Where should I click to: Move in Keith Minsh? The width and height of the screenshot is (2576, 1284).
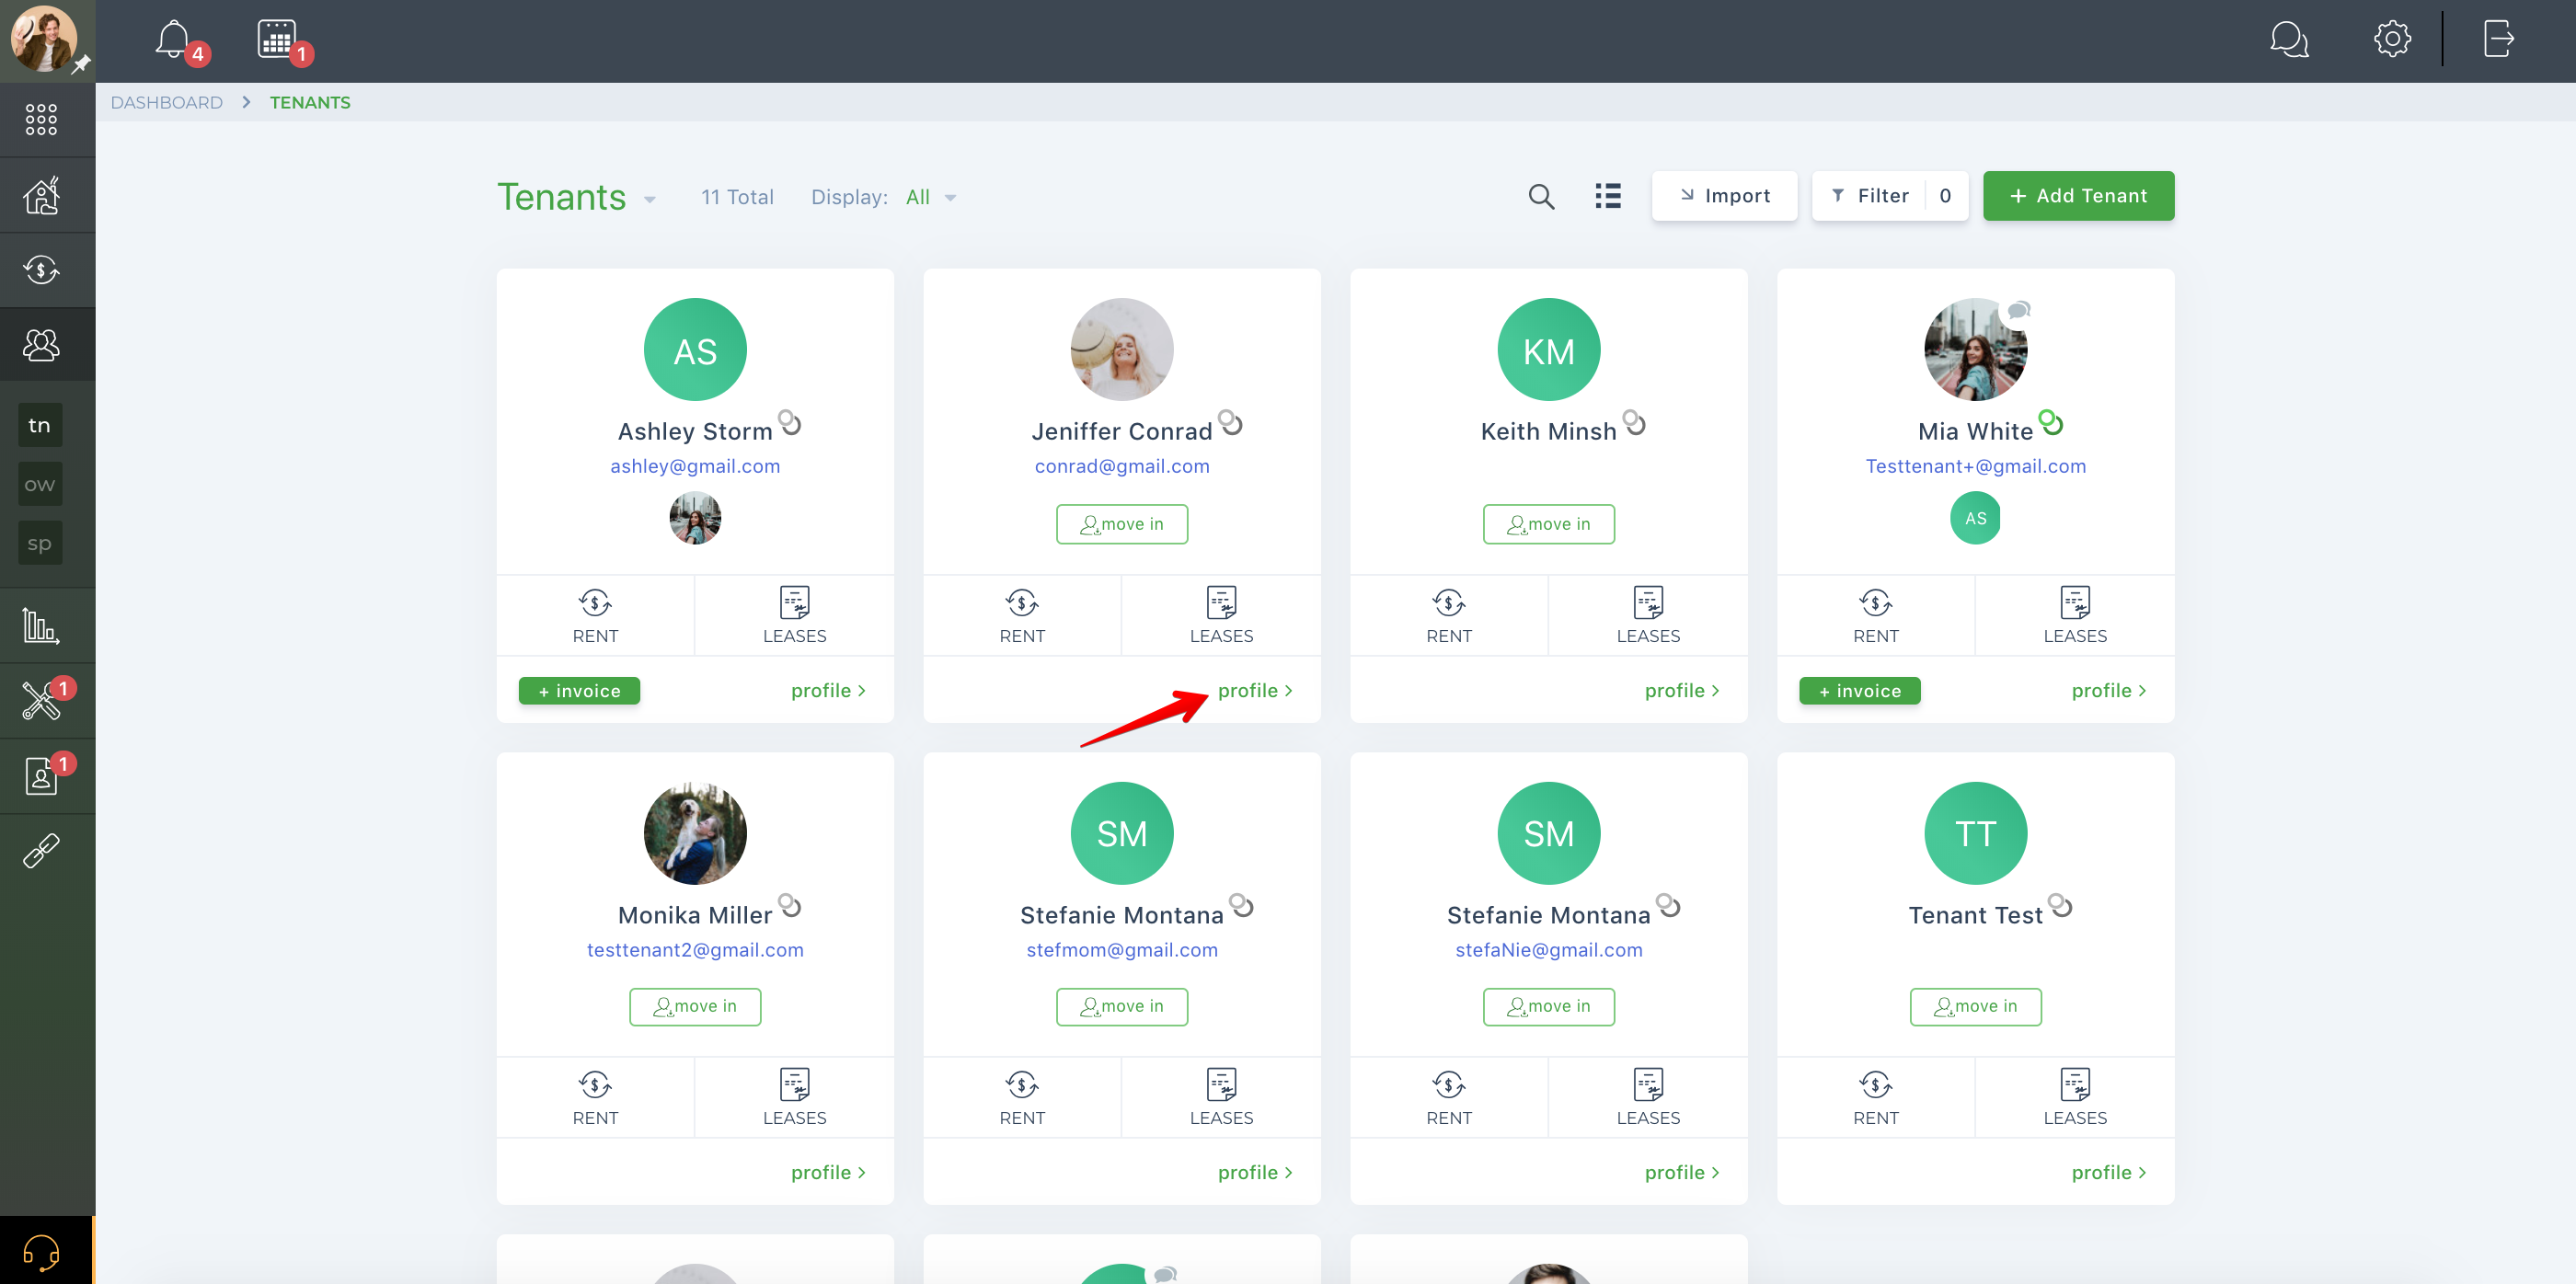pyautogui.click(x=1548, y=524)
